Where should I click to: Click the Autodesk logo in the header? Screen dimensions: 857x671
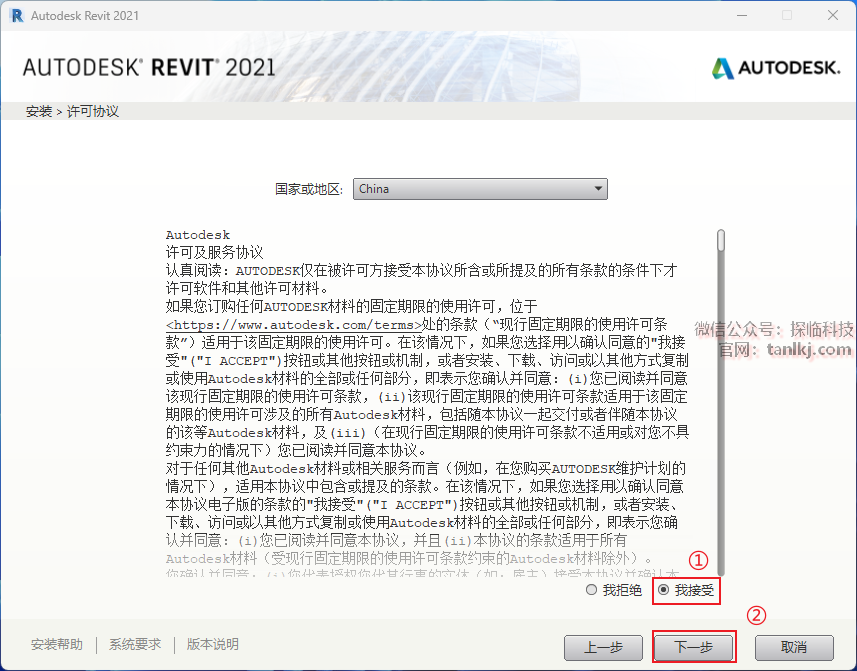(776, 68)
